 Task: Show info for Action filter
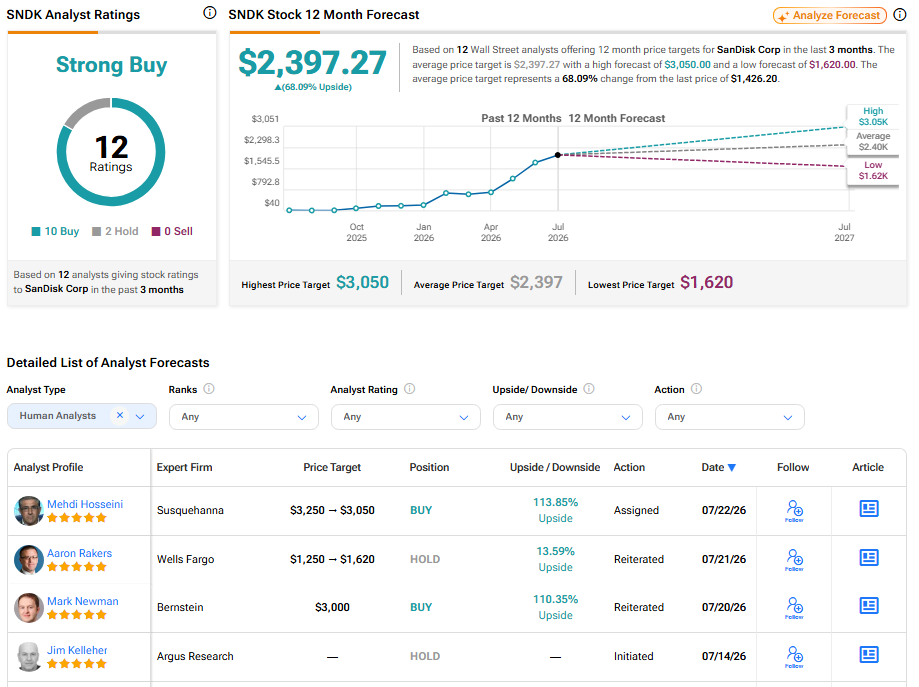(696, 389)
